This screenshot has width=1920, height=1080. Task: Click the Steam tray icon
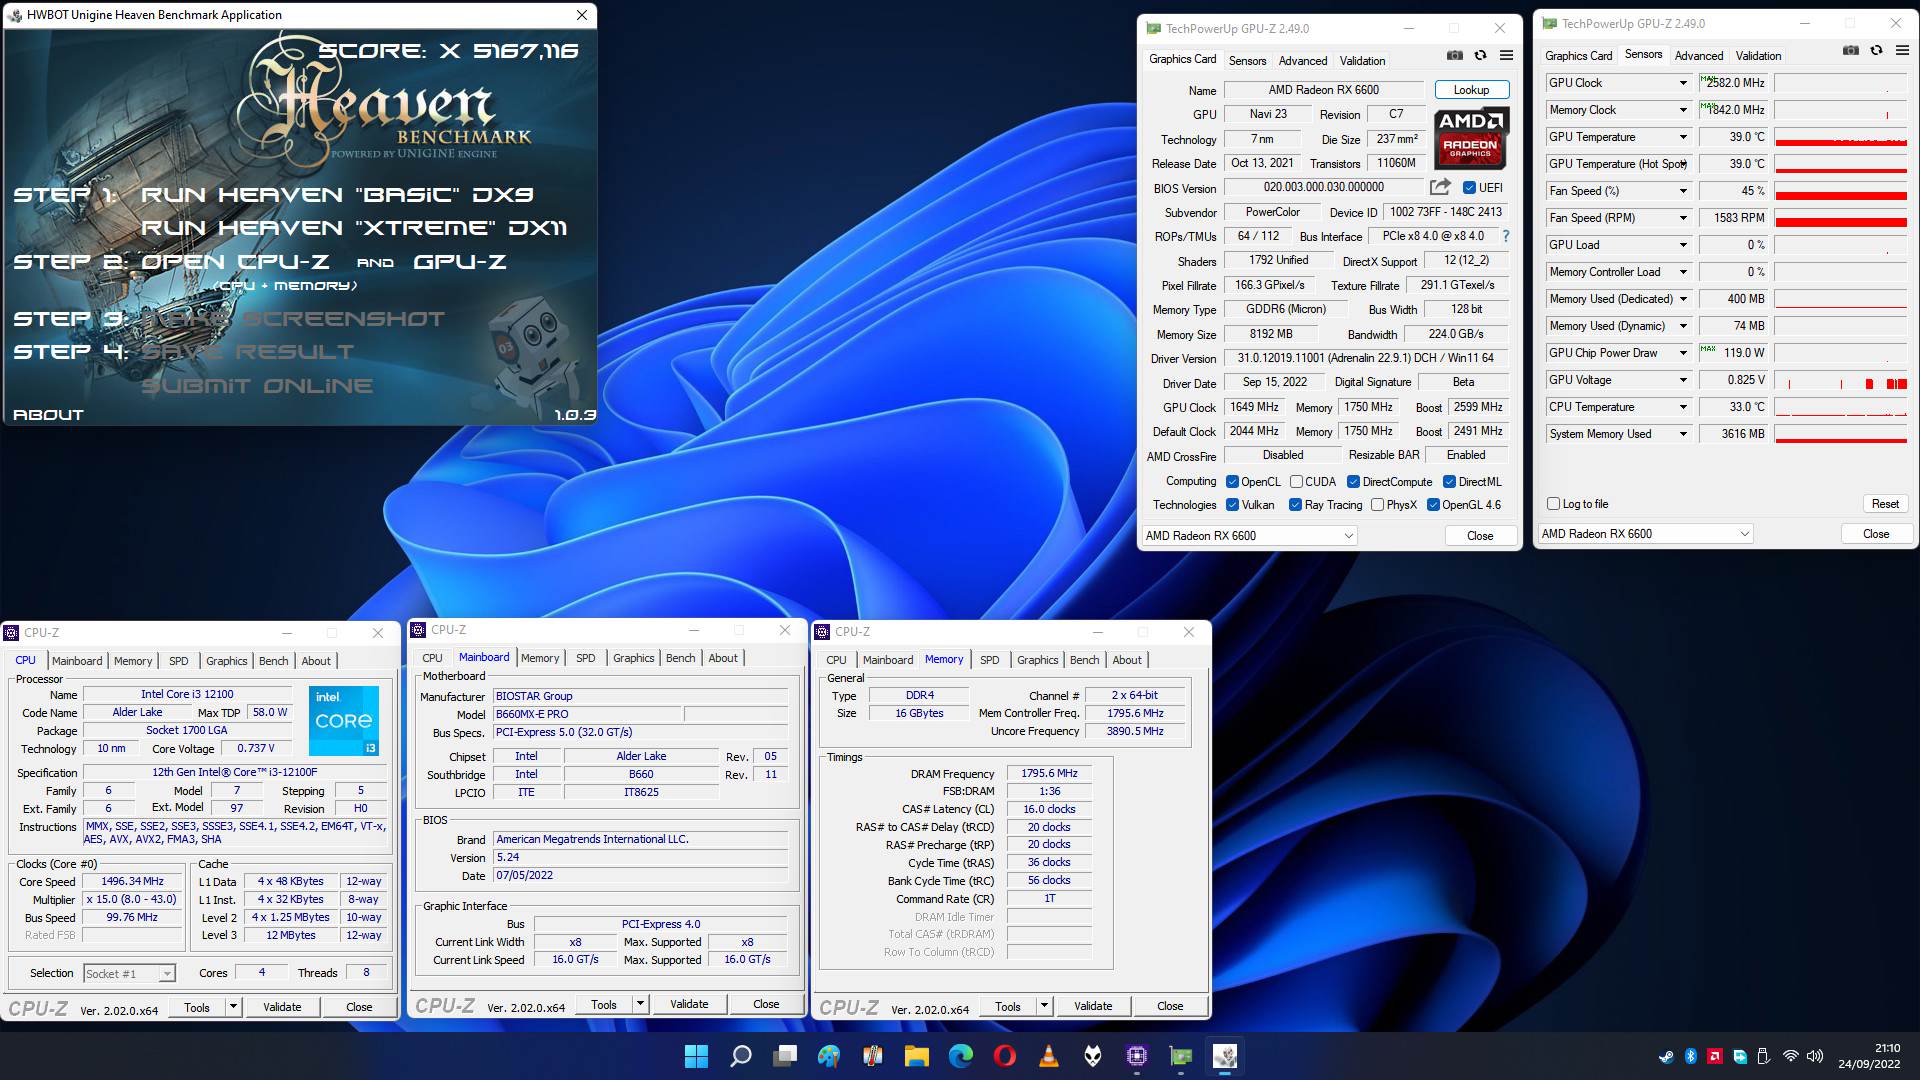[1666, 1056]
